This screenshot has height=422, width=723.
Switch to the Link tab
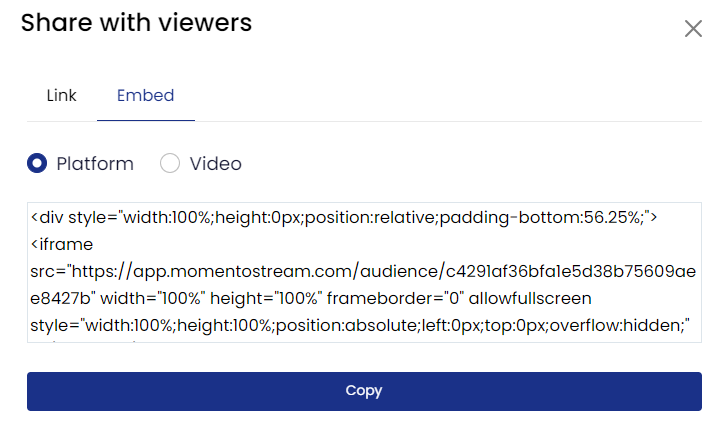pos(61,96)
